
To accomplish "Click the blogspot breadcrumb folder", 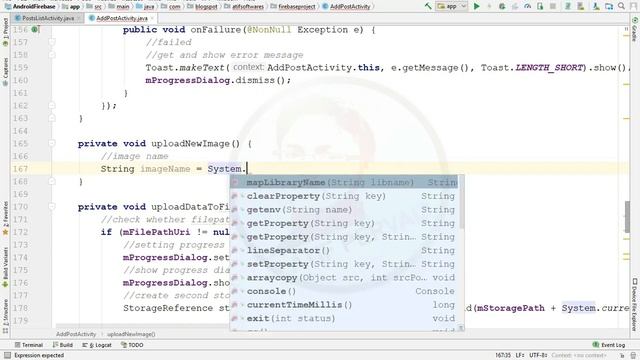I will point(202,7).
